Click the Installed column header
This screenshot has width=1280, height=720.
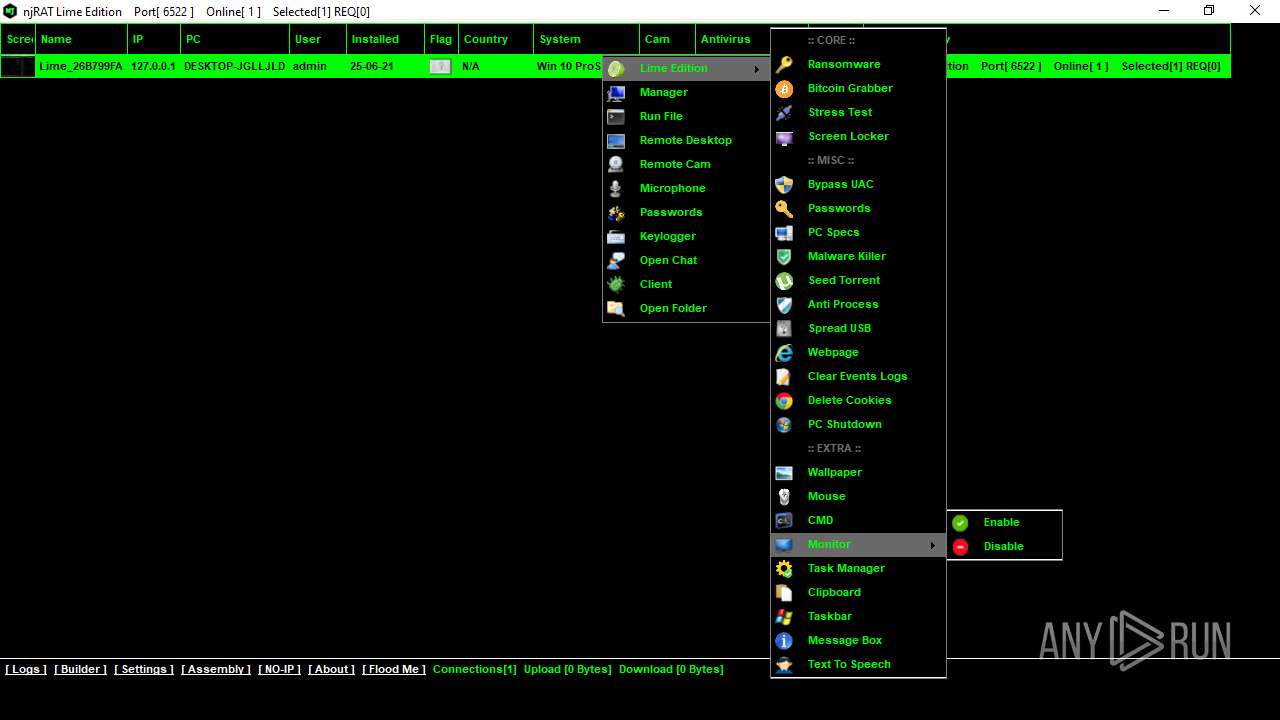tap(386, 39)
